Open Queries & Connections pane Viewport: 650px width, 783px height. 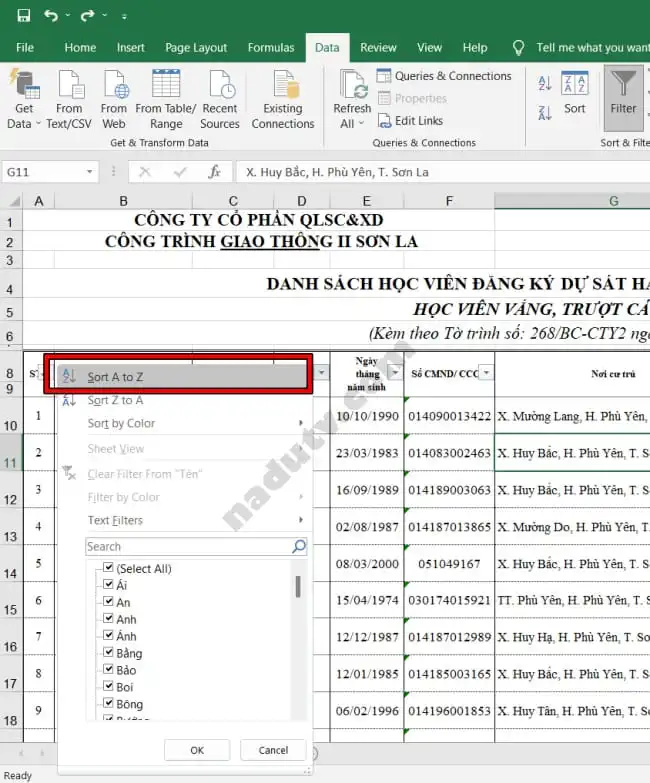click(x=444, y=76)
